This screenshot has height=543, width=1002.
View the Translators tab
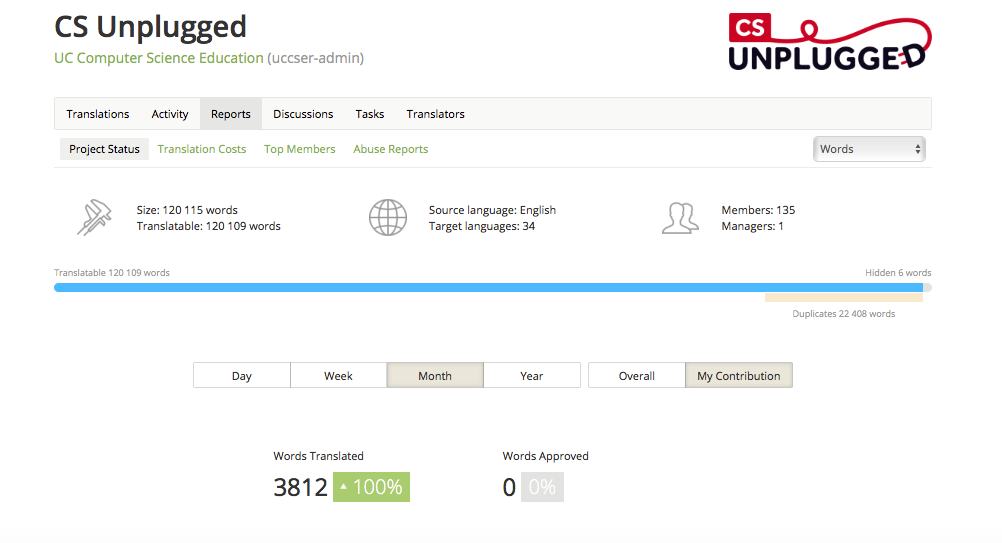[x=435, y=114]
